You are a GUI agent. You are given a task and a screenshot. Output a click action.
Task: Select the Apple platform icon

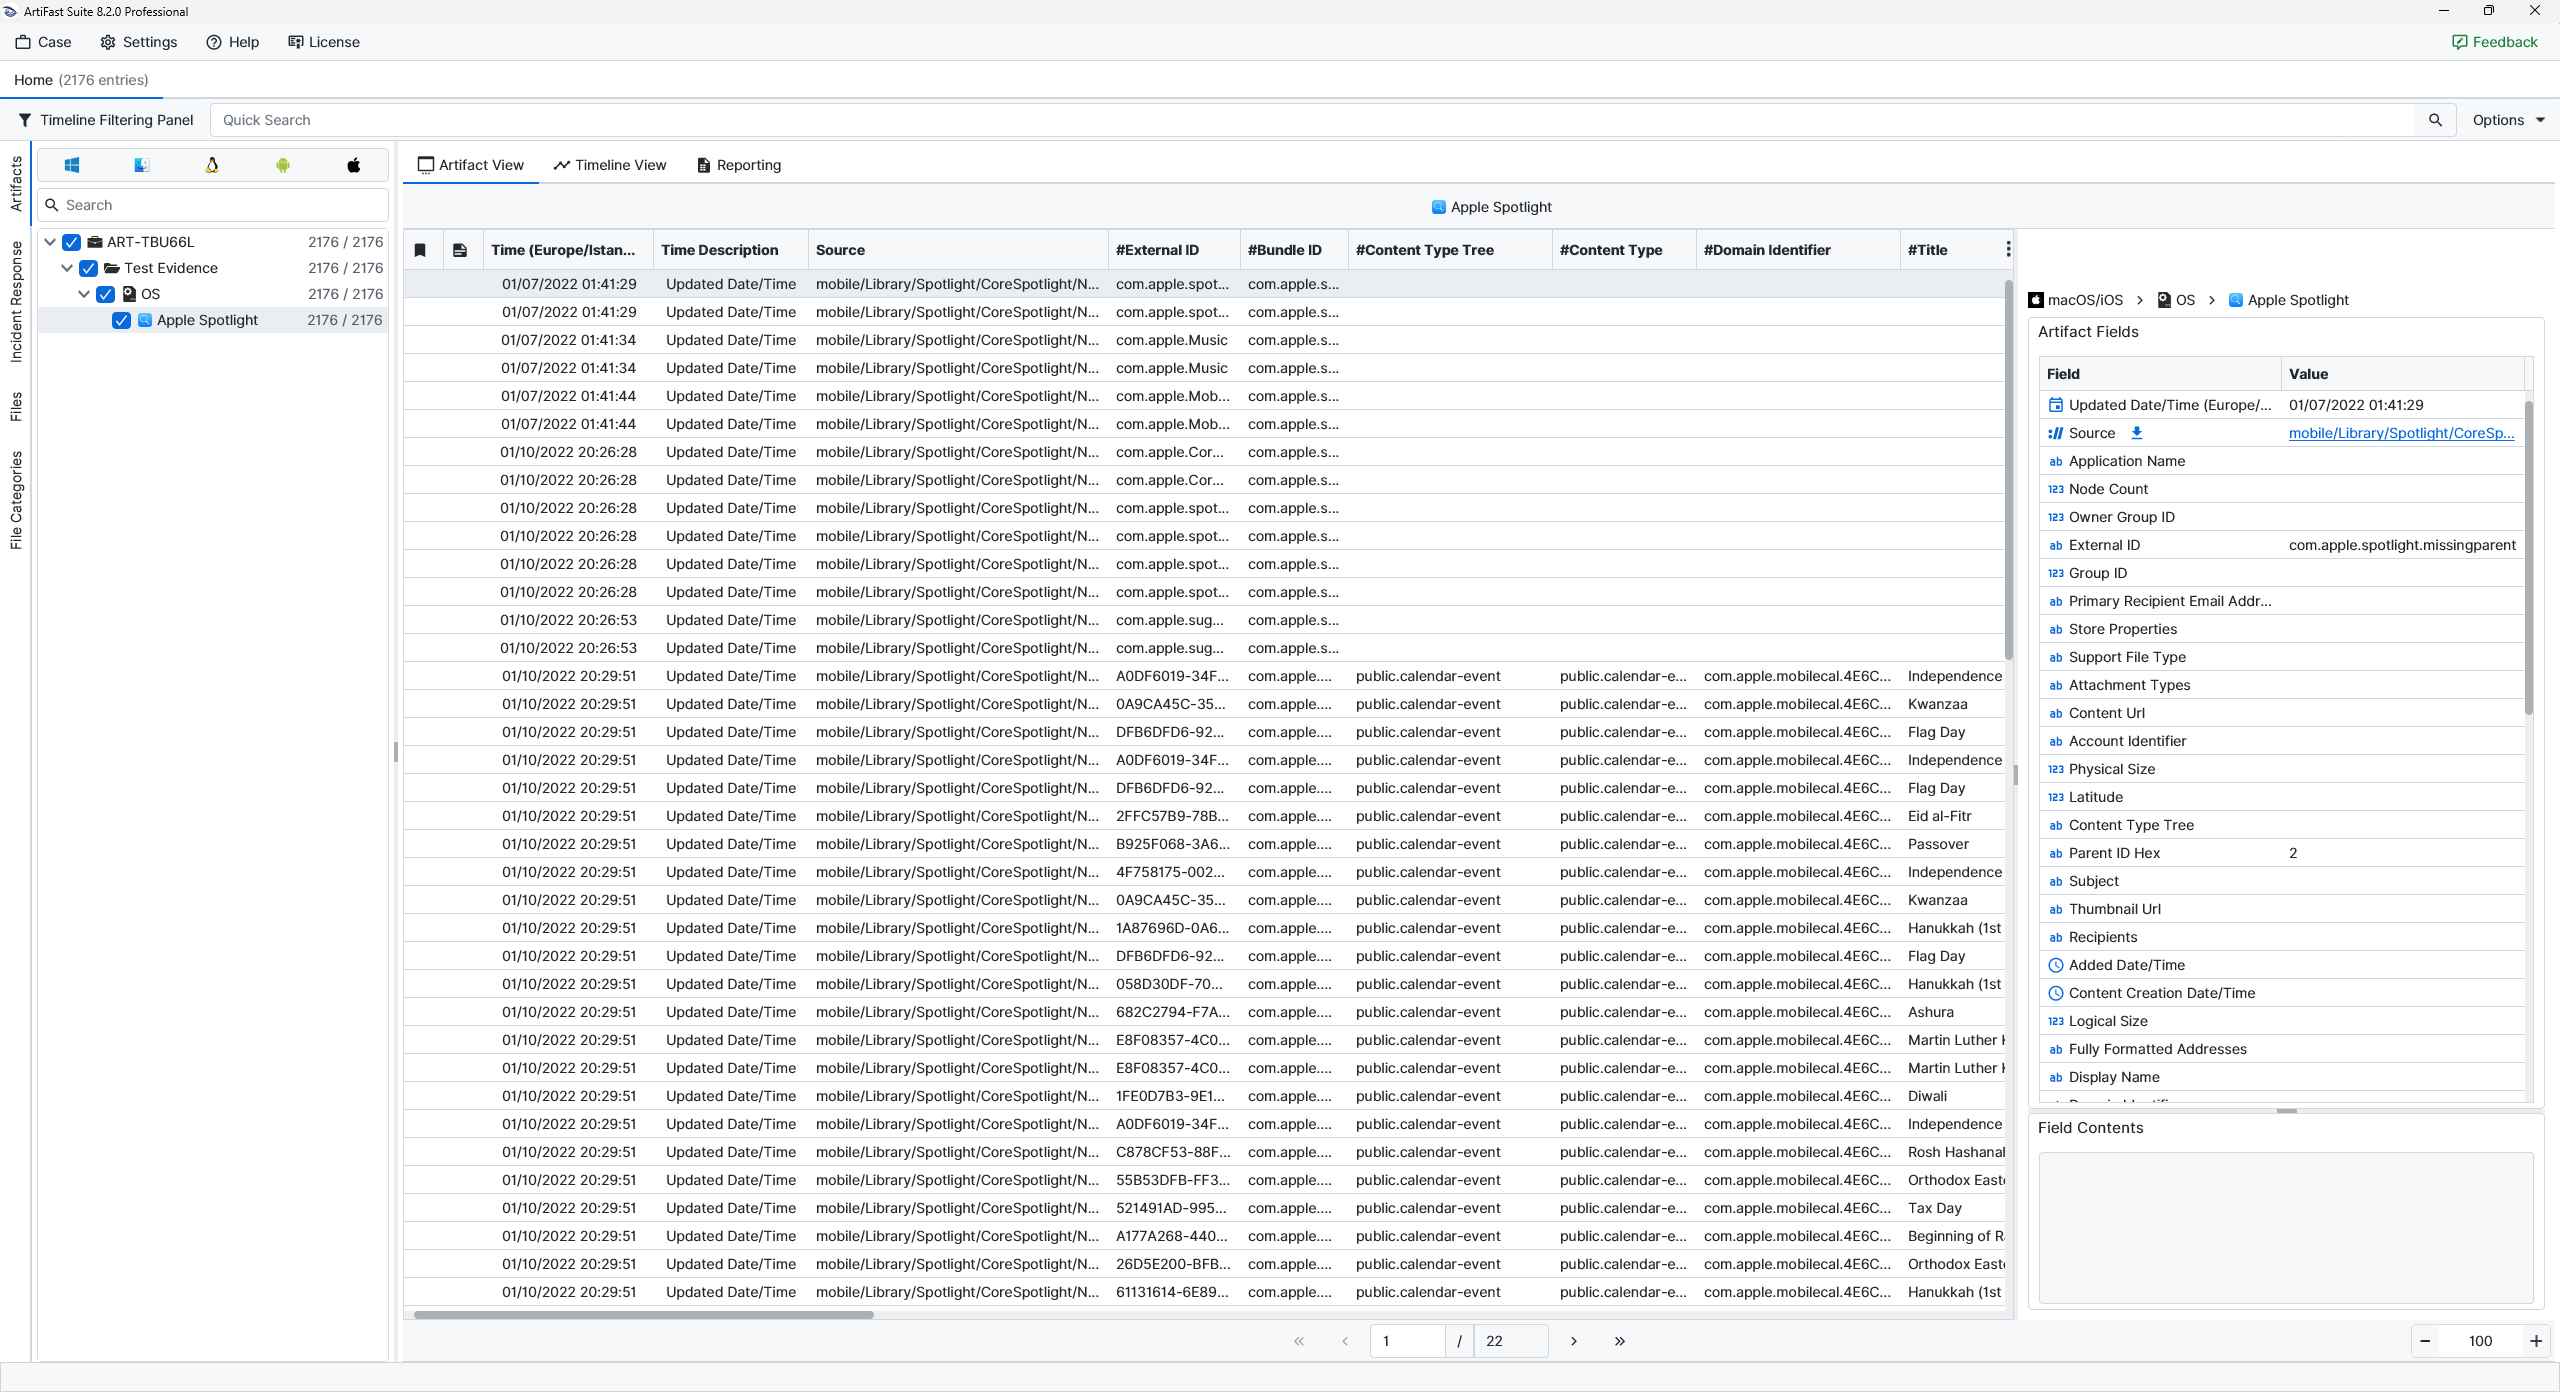point(353,165)
